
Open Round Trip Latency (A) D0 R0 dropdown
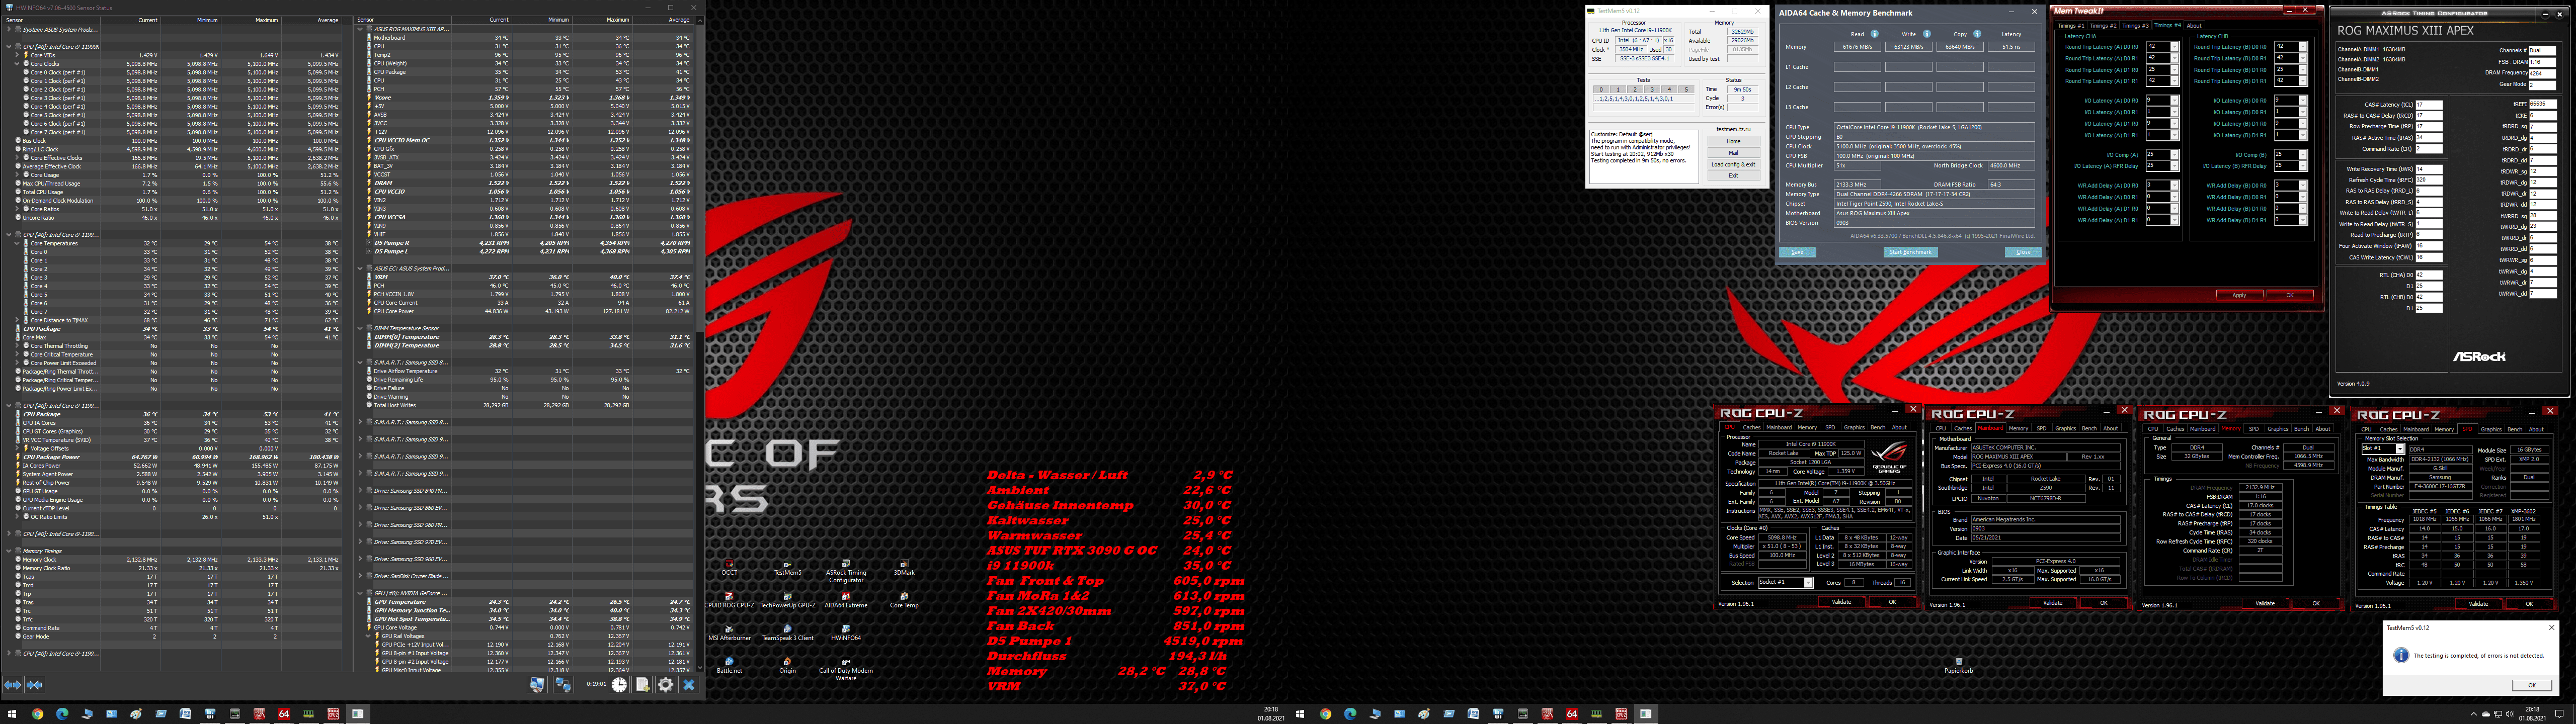coord(2175,46)
